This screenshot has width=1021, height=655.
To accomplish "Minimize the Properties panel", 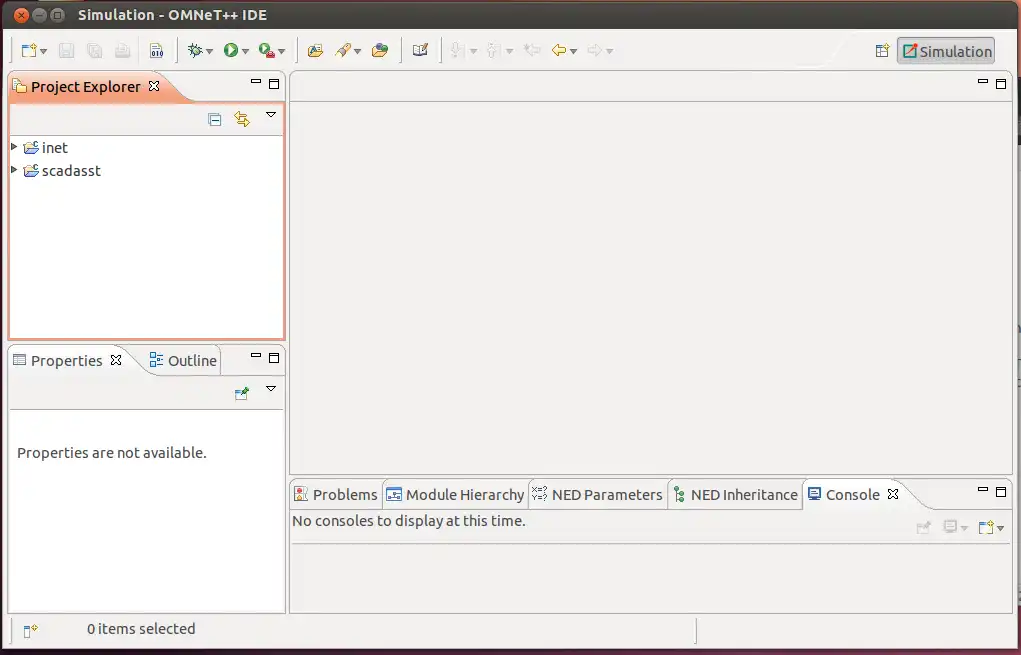I will (256, 356).
